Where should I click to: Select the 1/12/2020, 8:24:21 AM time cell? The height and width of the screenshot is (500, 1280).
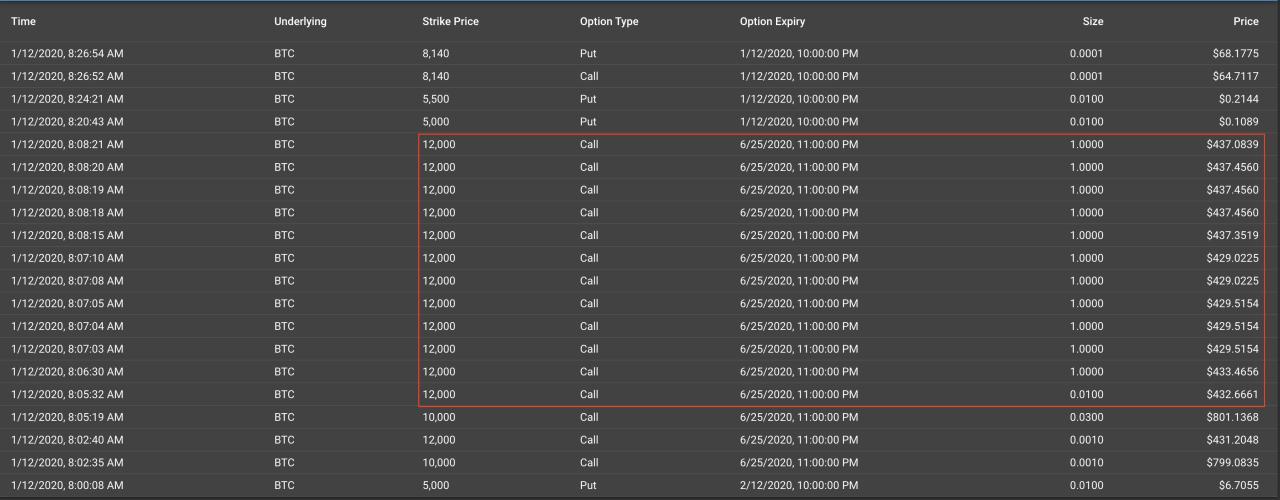coord(67,99)
